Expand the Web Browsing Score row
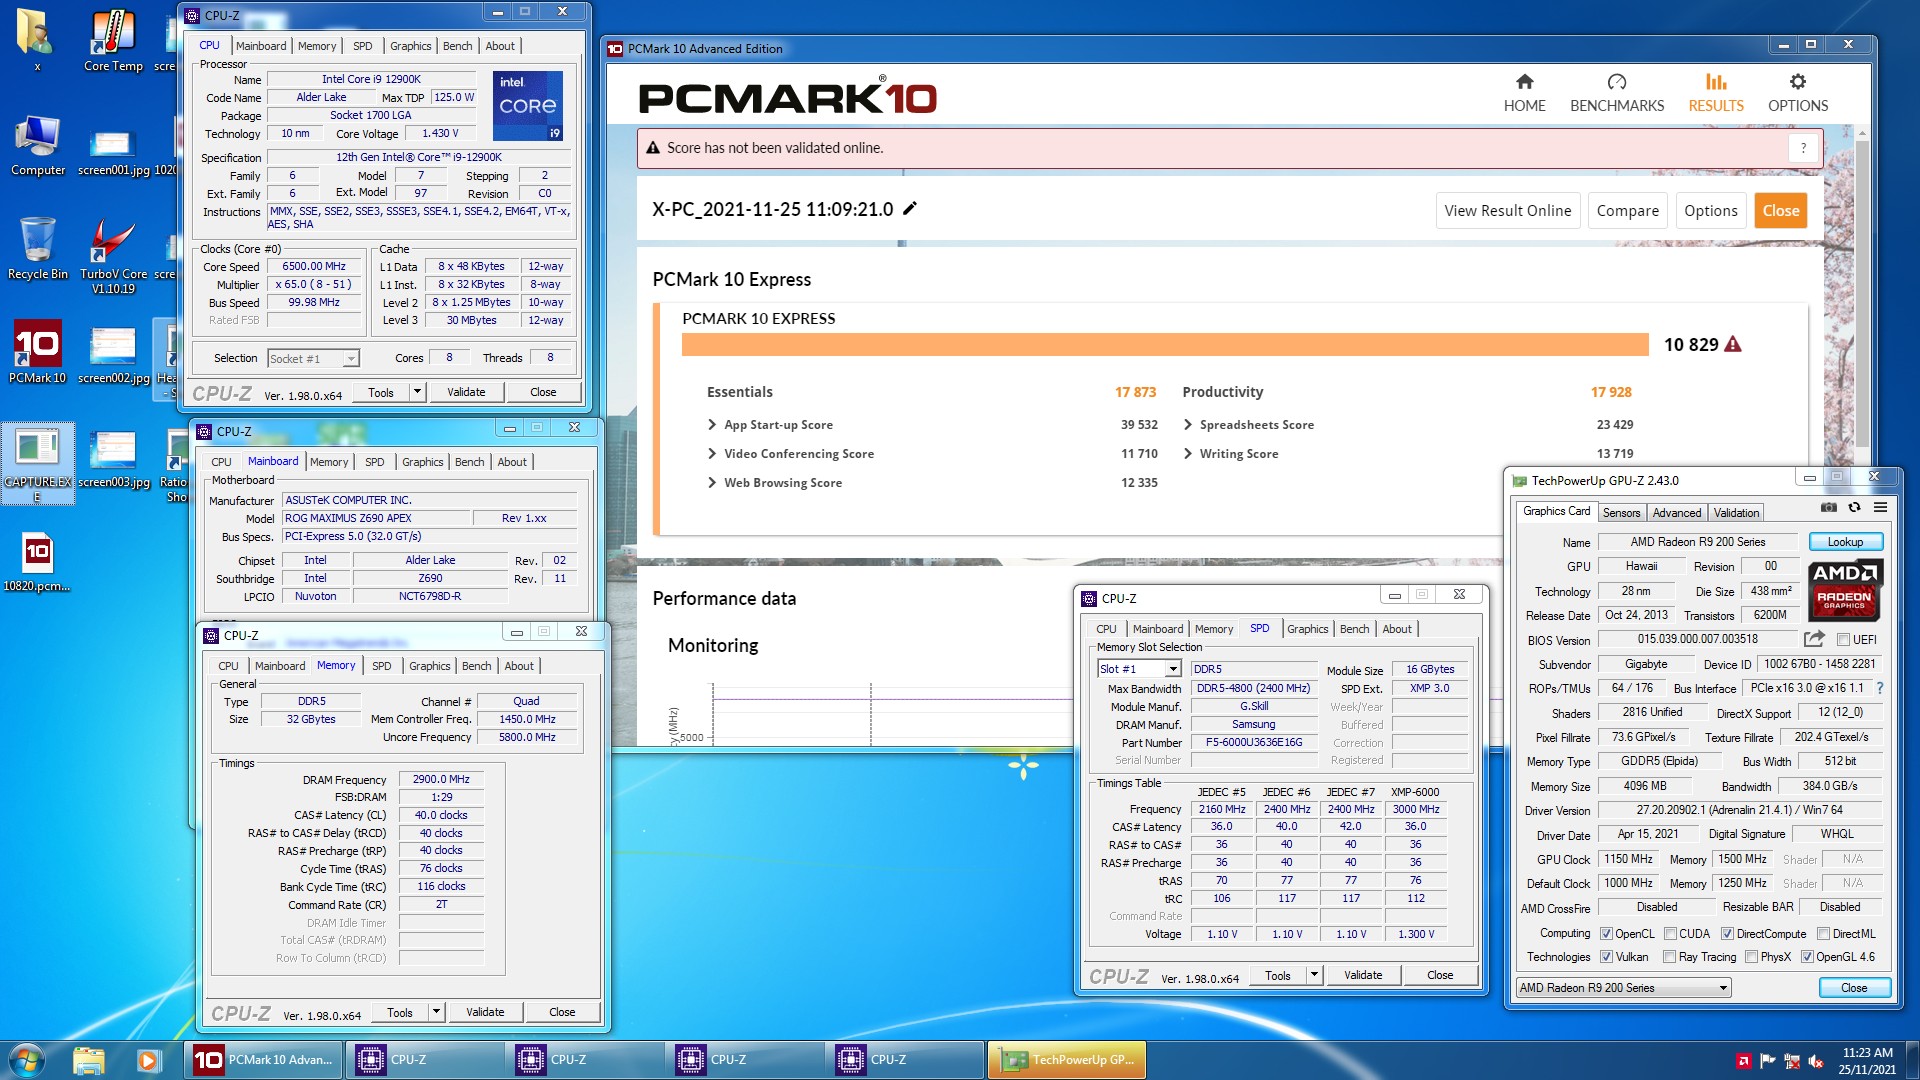1920x1080 pixels. [713, 483]
